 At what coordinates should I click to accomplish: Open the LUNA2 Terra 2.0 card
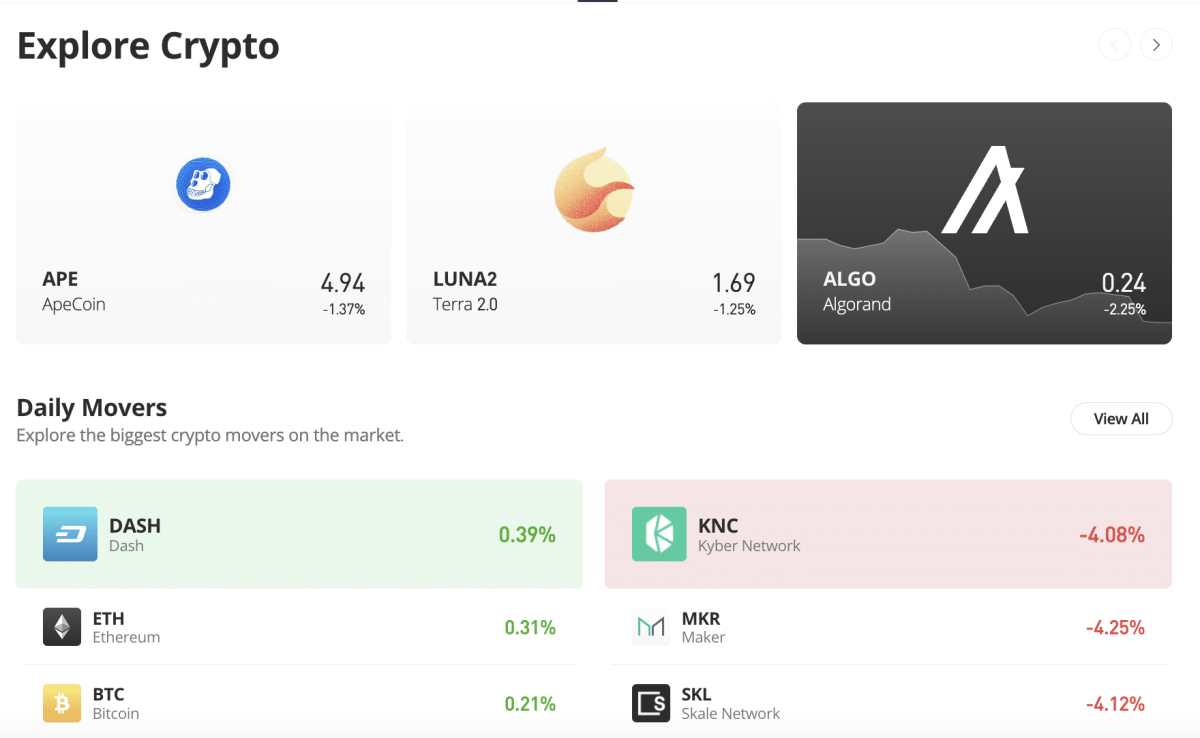594,223
